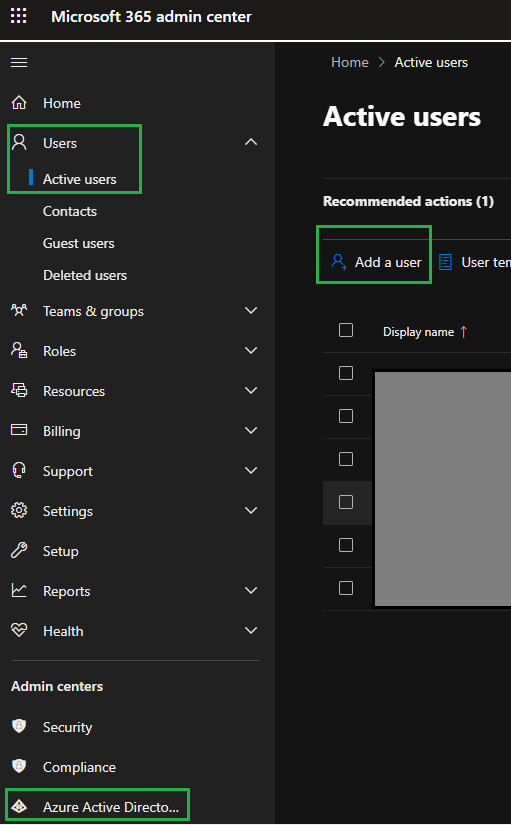The image size is (511, 825).
Task: Check the fifth user row checkbox
Action: (x=346, y=545)
